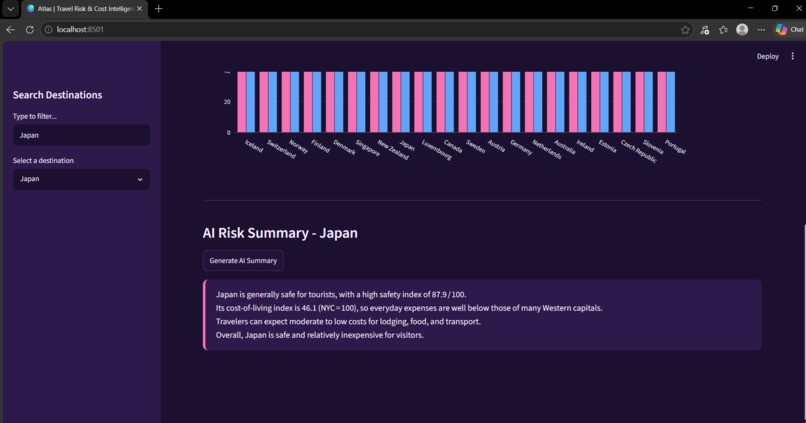Open a new browser tab
The height and width of the screenshot is (423, 806).
[158, 9]
